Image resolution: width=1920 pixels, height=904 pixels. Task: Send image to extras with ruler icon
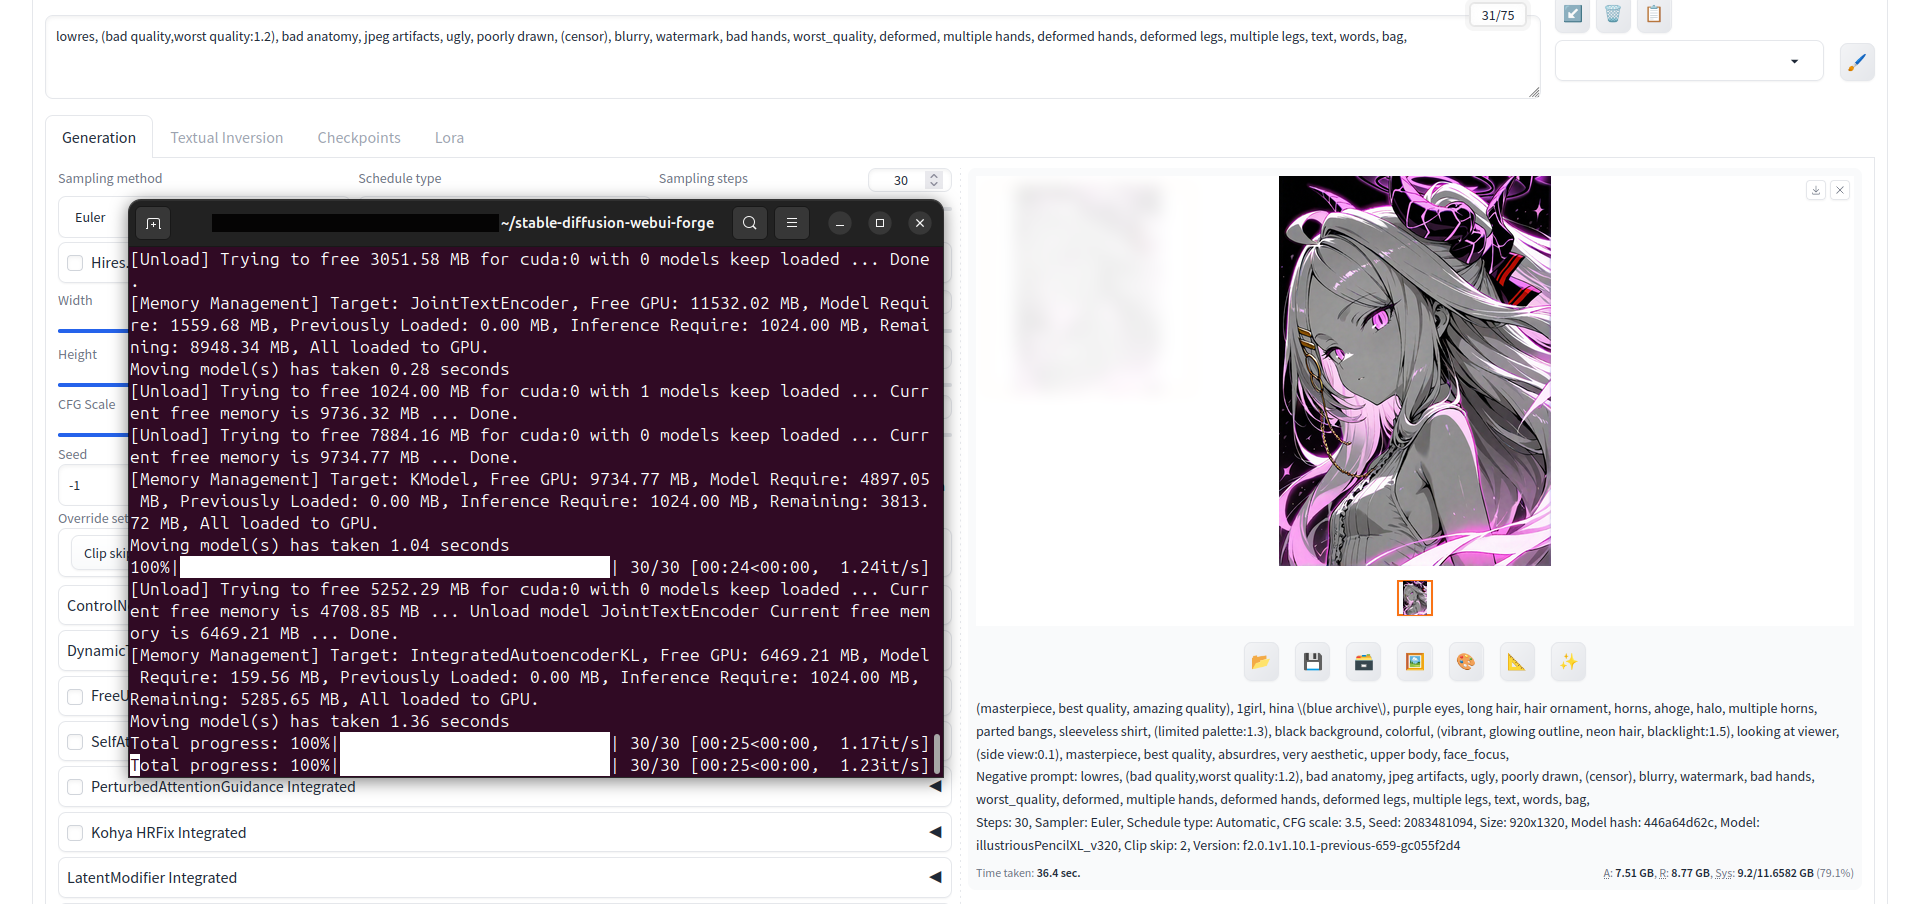pos(1516,662)
